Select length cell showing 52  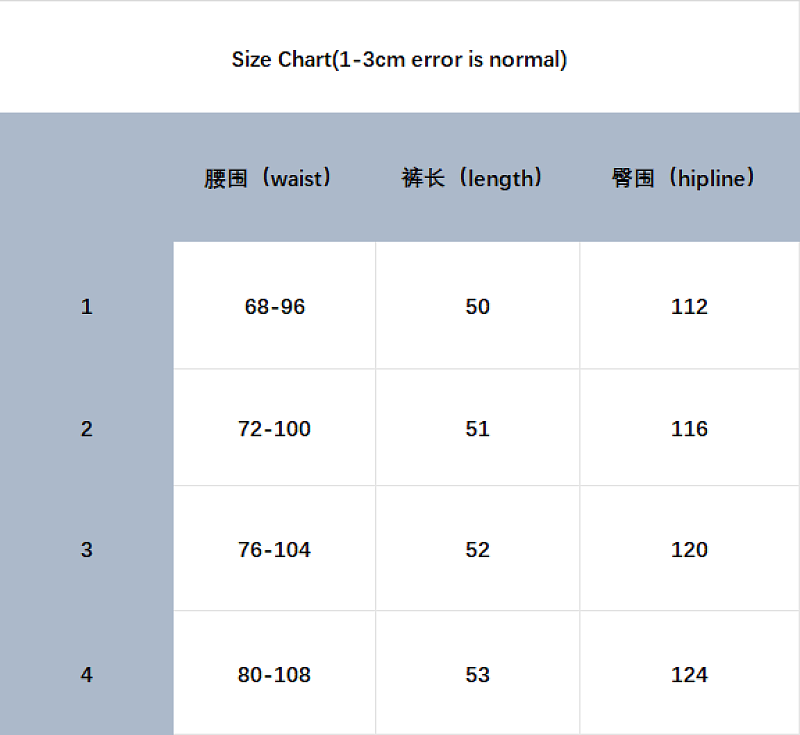click(478, 548)
